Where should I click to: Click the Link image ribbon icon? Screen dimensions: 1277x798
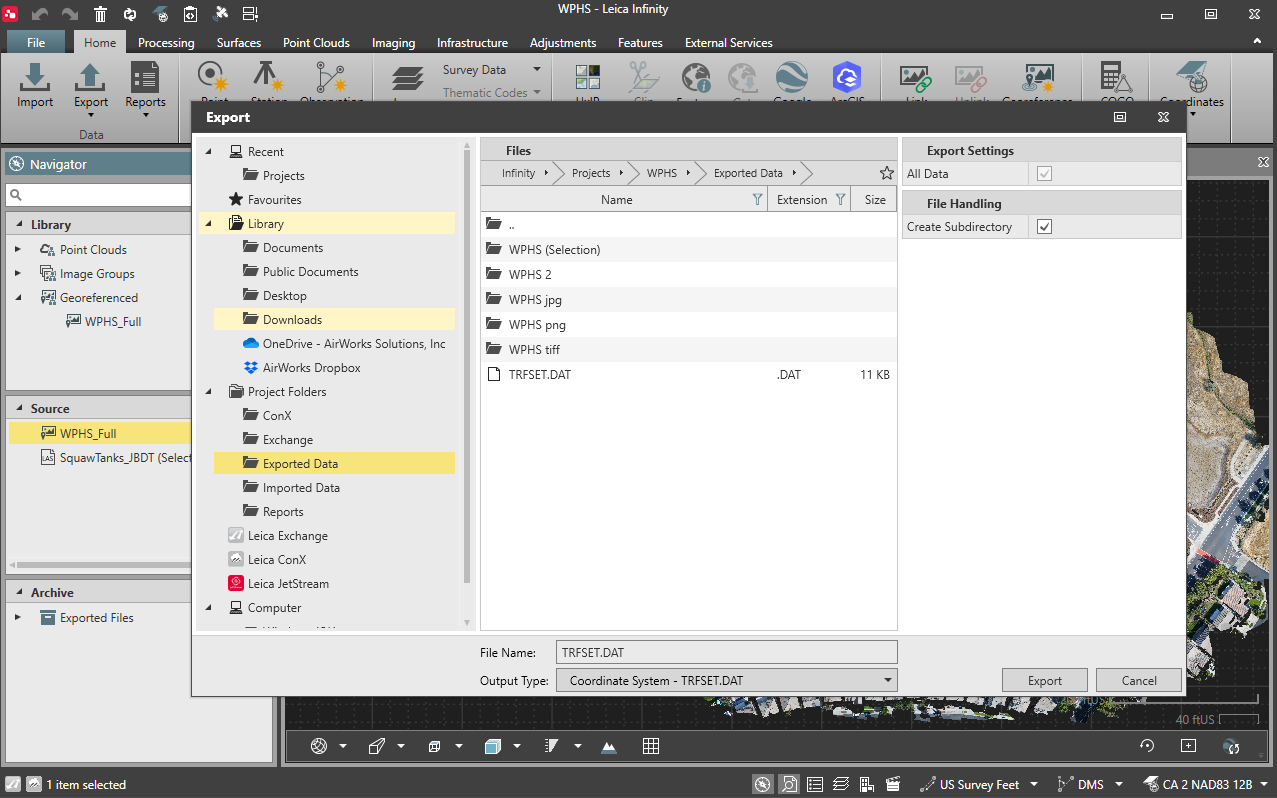click(x=916, y=78)
